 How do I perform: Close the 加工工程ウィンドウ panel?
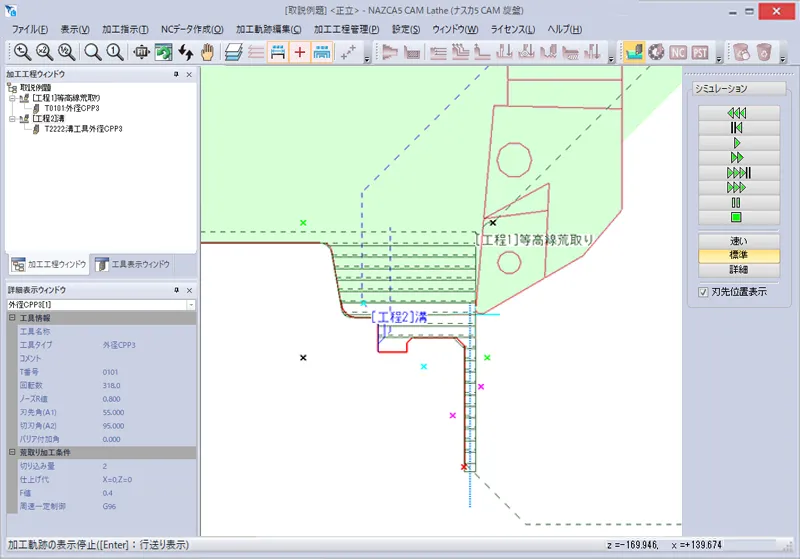pos(189,75)
